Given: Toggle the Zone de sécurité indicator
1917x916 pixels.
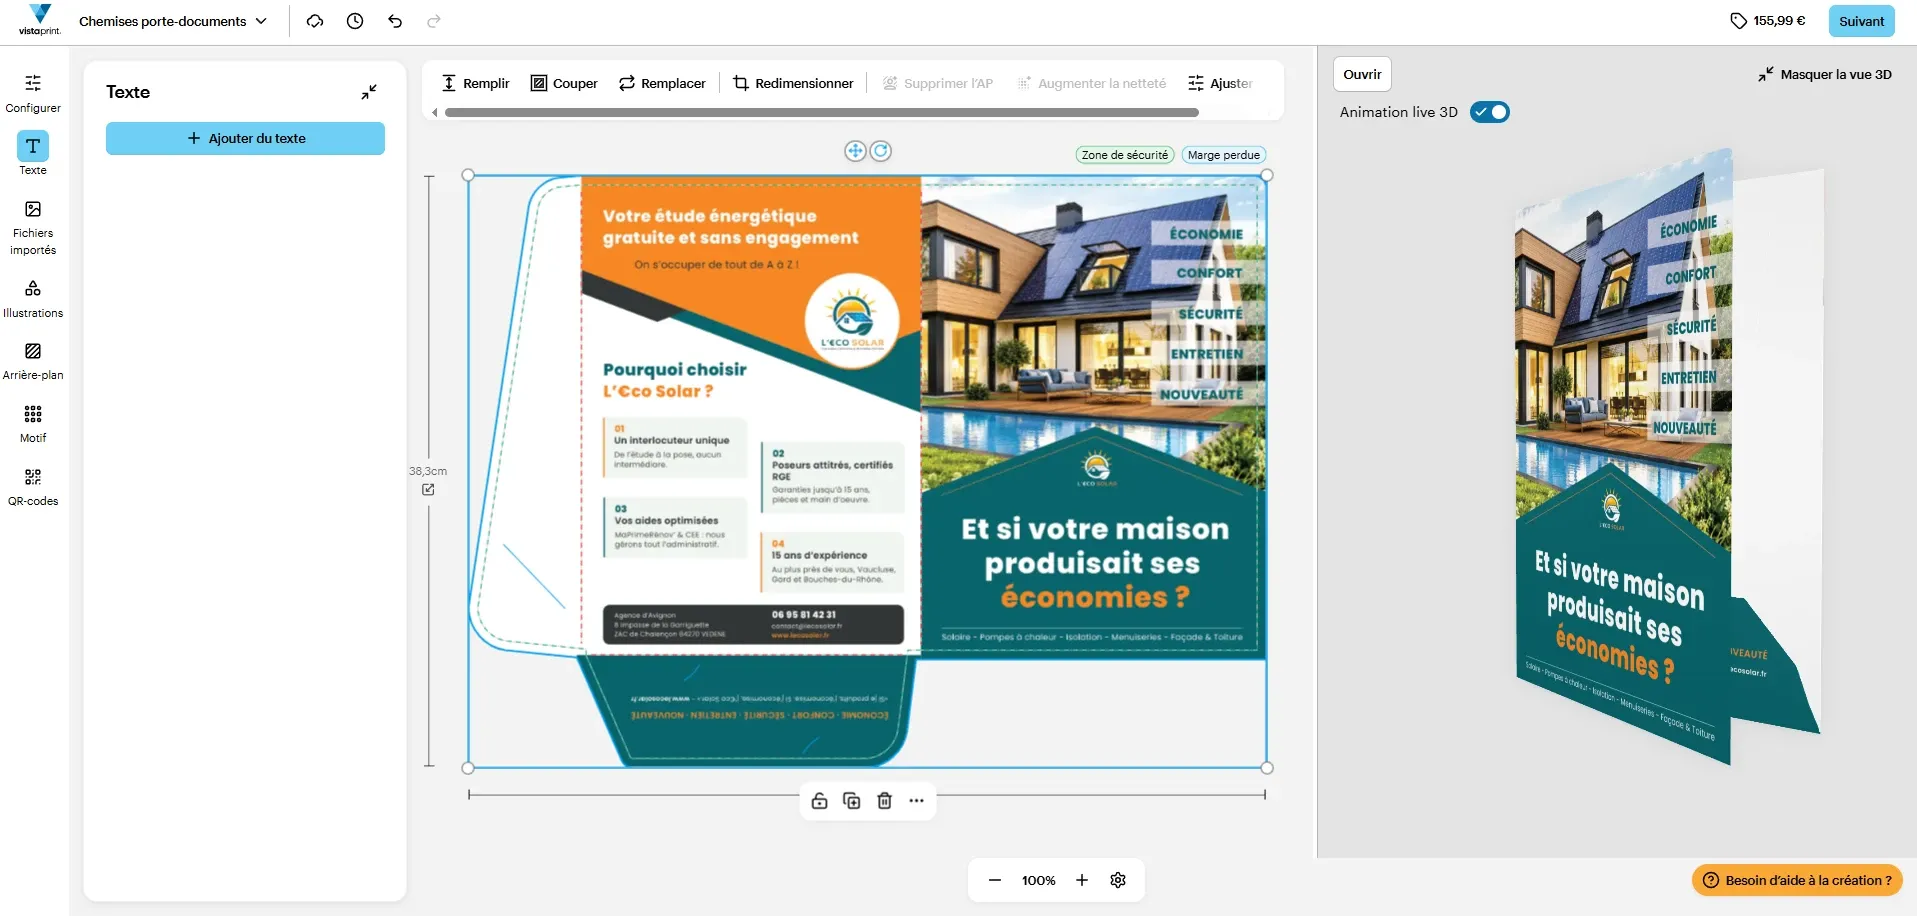Looking at the screenshot, I should point(1124,155).
